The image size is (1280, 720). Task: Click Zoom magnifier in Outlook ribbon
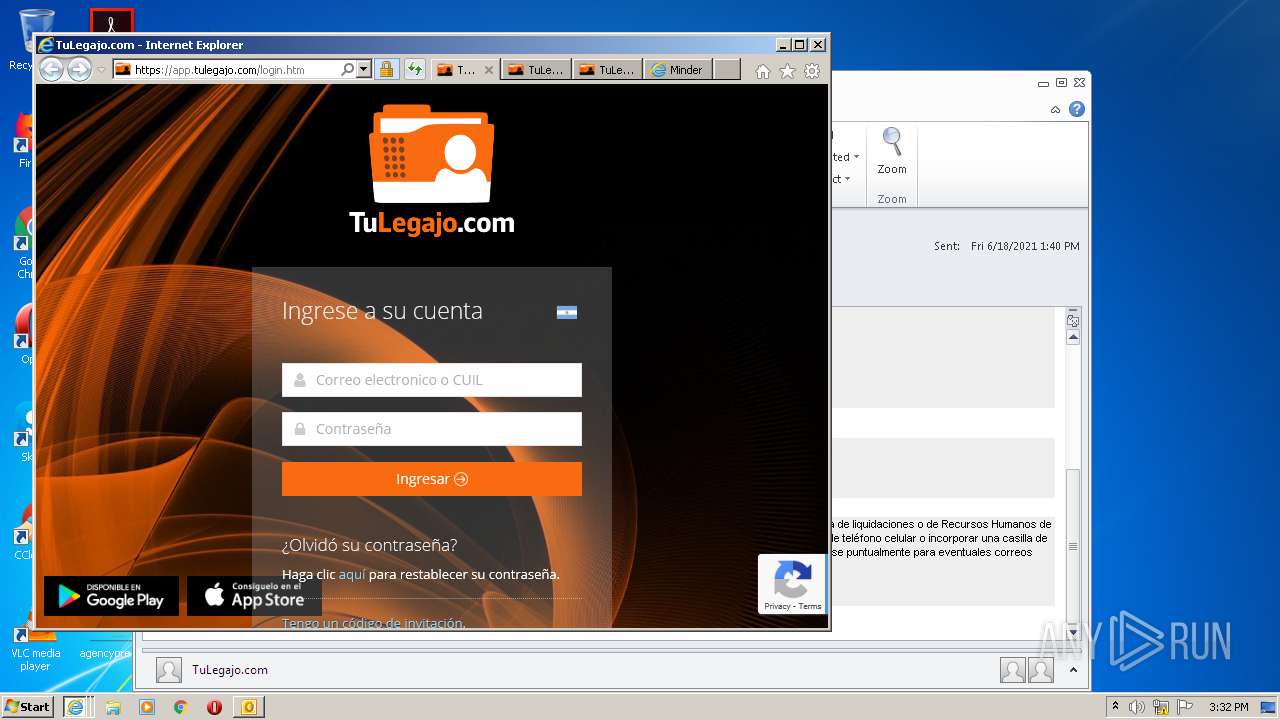click(892, 152)
